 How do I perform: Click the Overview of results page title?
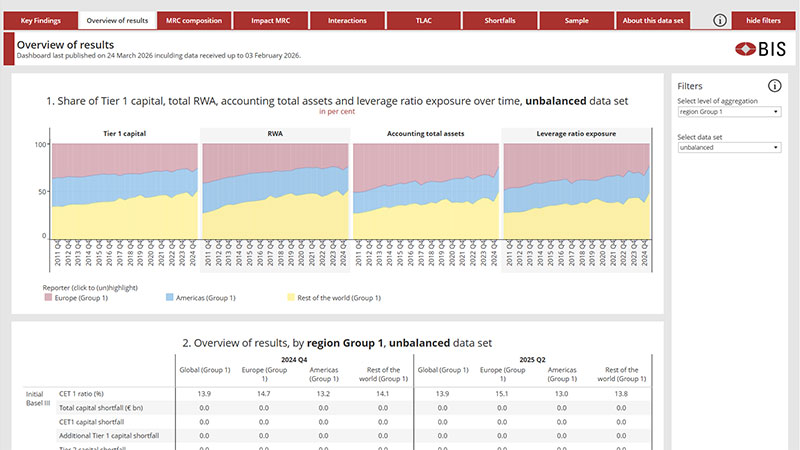(x=65, y=45)
